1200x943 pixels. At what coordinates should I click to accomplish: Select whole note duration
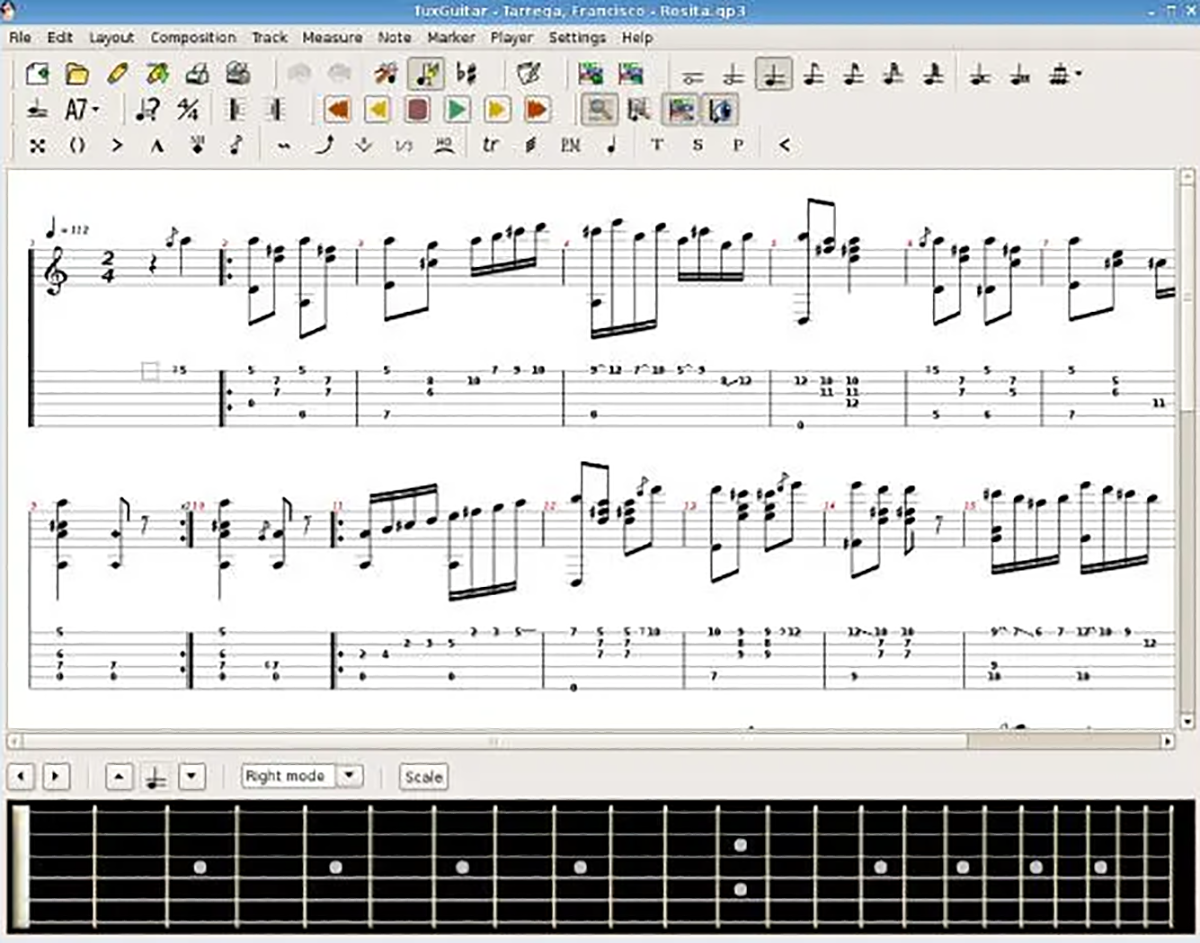coord(692,74)
